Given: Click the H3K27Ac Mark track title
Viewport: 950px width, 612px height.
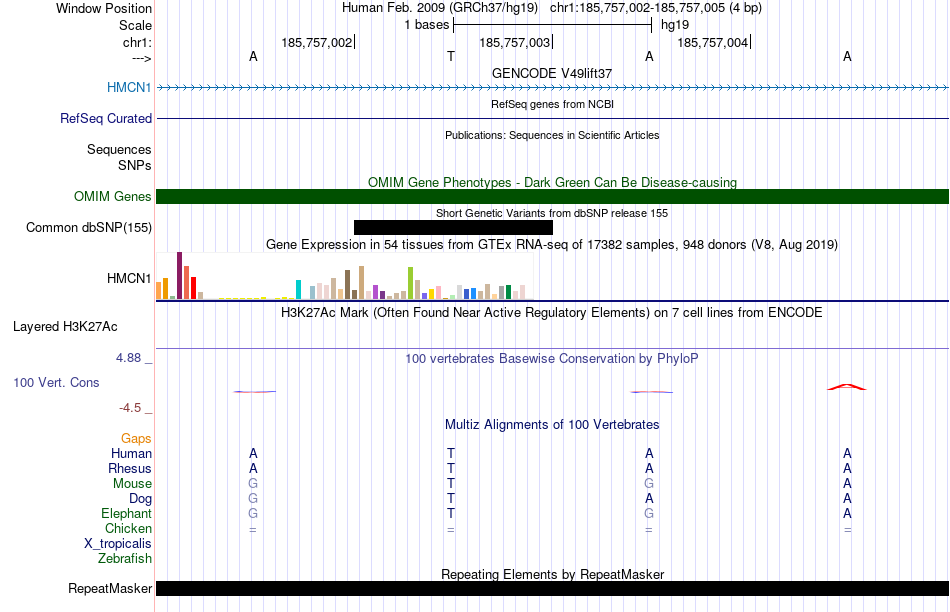Looking at the screenshot, I should pyautogui.click(x=552, y=313).
